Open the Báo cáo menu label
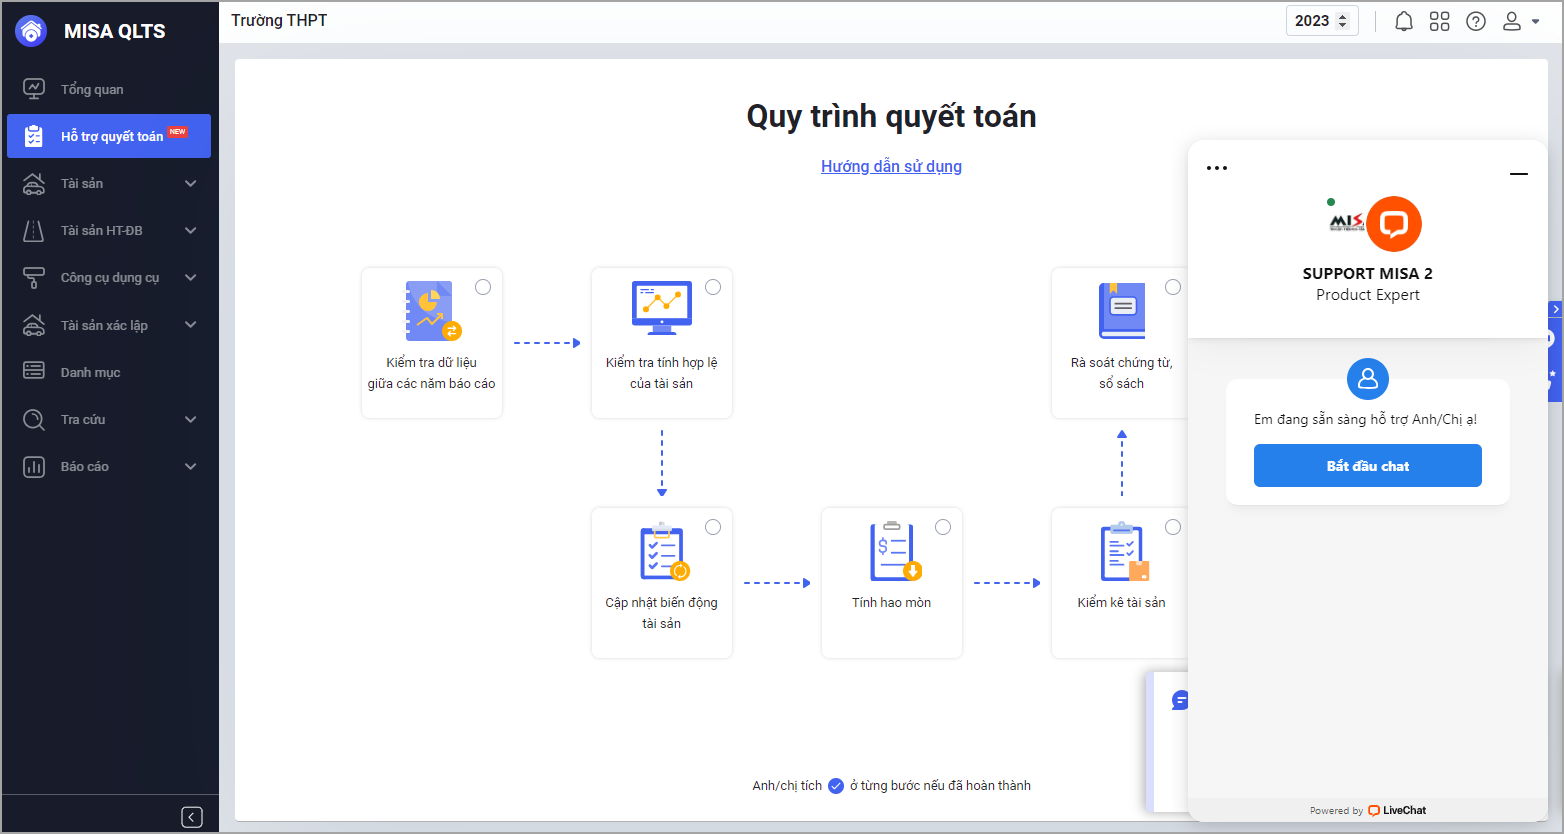This screenshot has height=834, width=1564. pyautogui.click(x=85, y=466)
